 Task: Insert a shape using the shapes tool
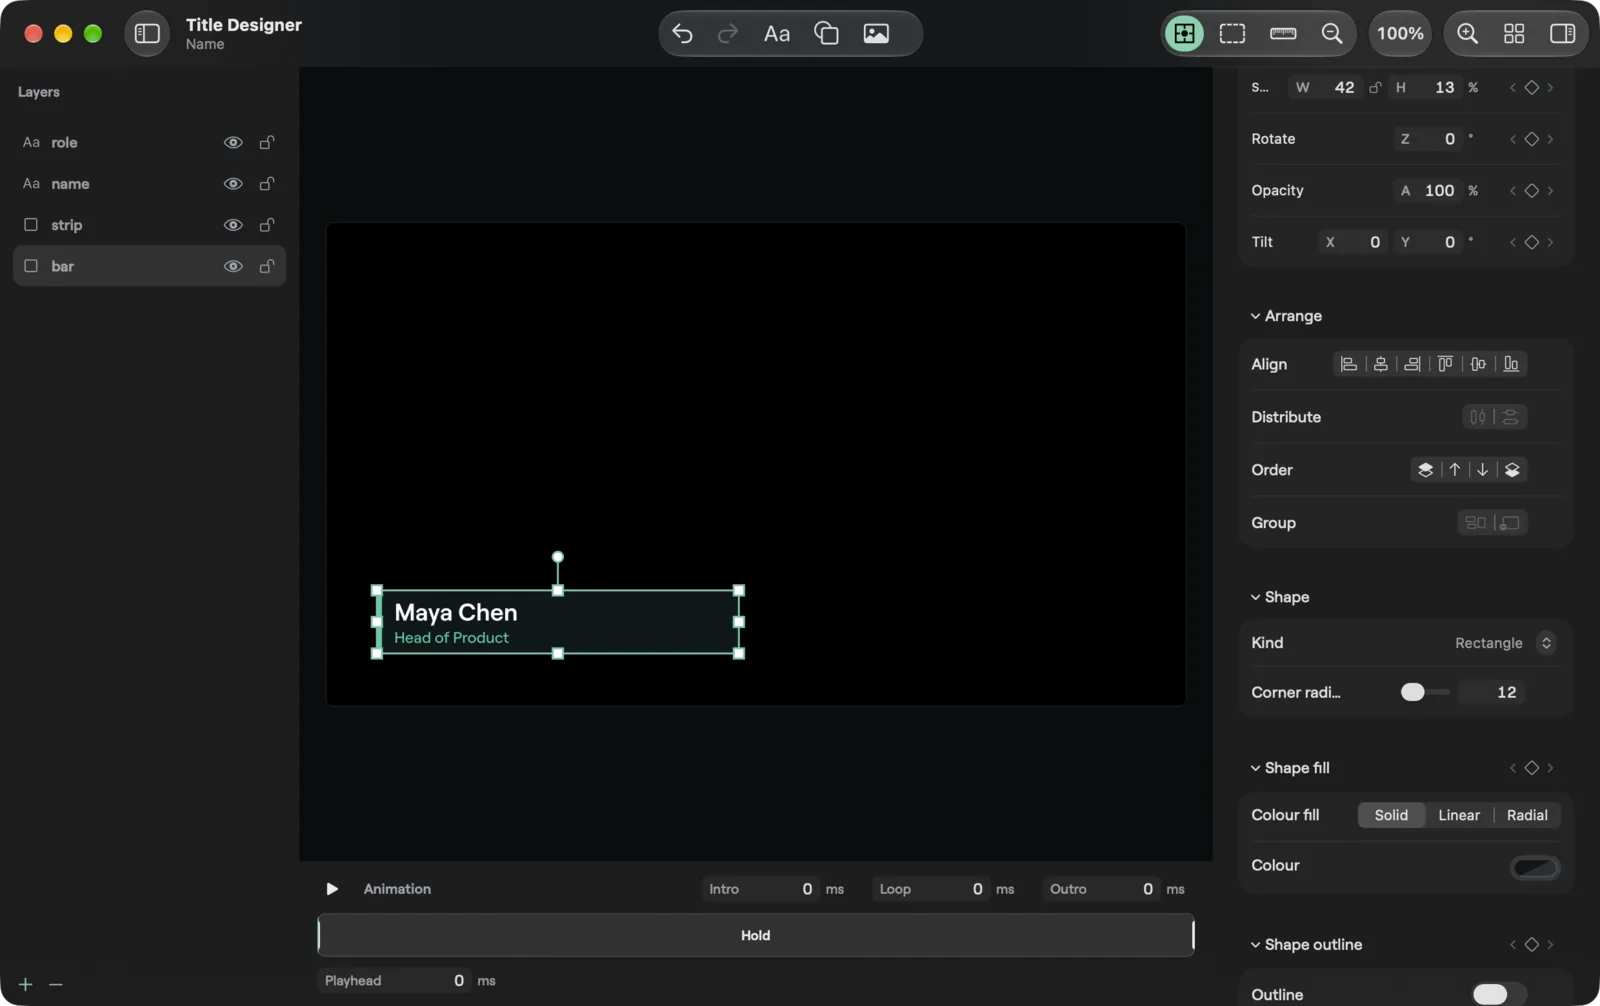click(826, 34)
